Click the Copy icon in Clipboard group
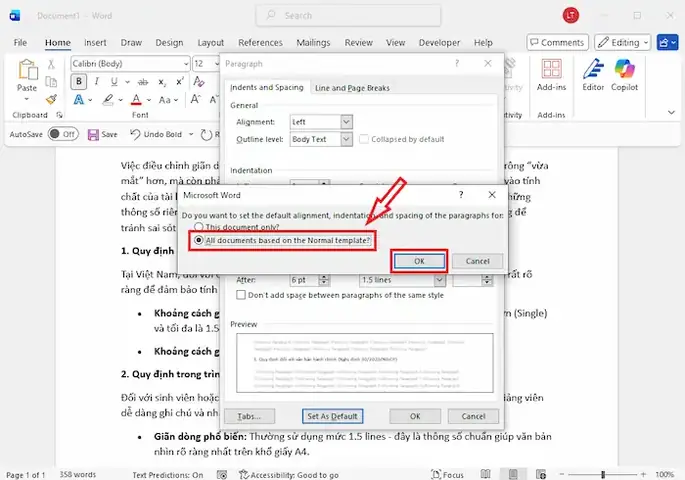 (51, 82)
